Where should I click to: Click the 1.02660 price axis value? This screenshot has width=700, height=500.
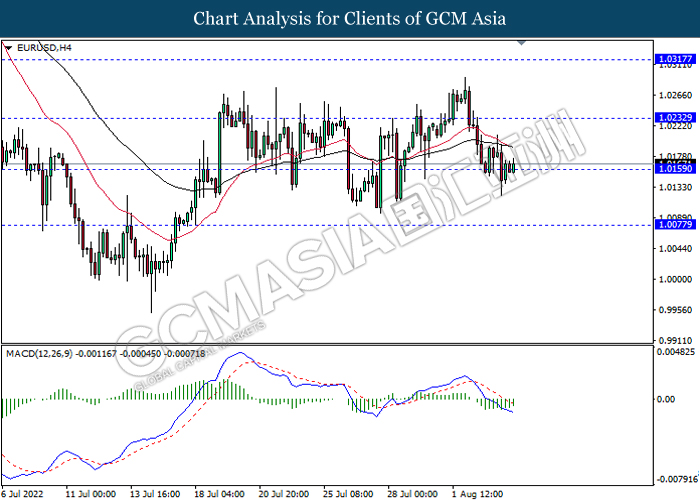point(675,96)
